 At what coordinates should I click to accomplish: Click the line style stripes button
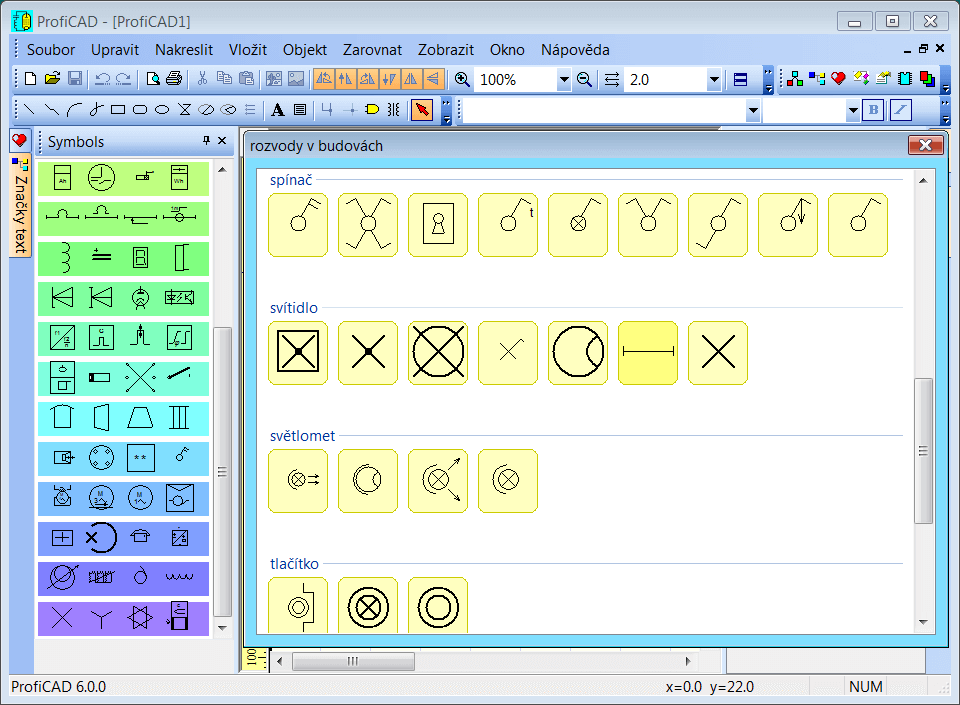tap(740, 79)
